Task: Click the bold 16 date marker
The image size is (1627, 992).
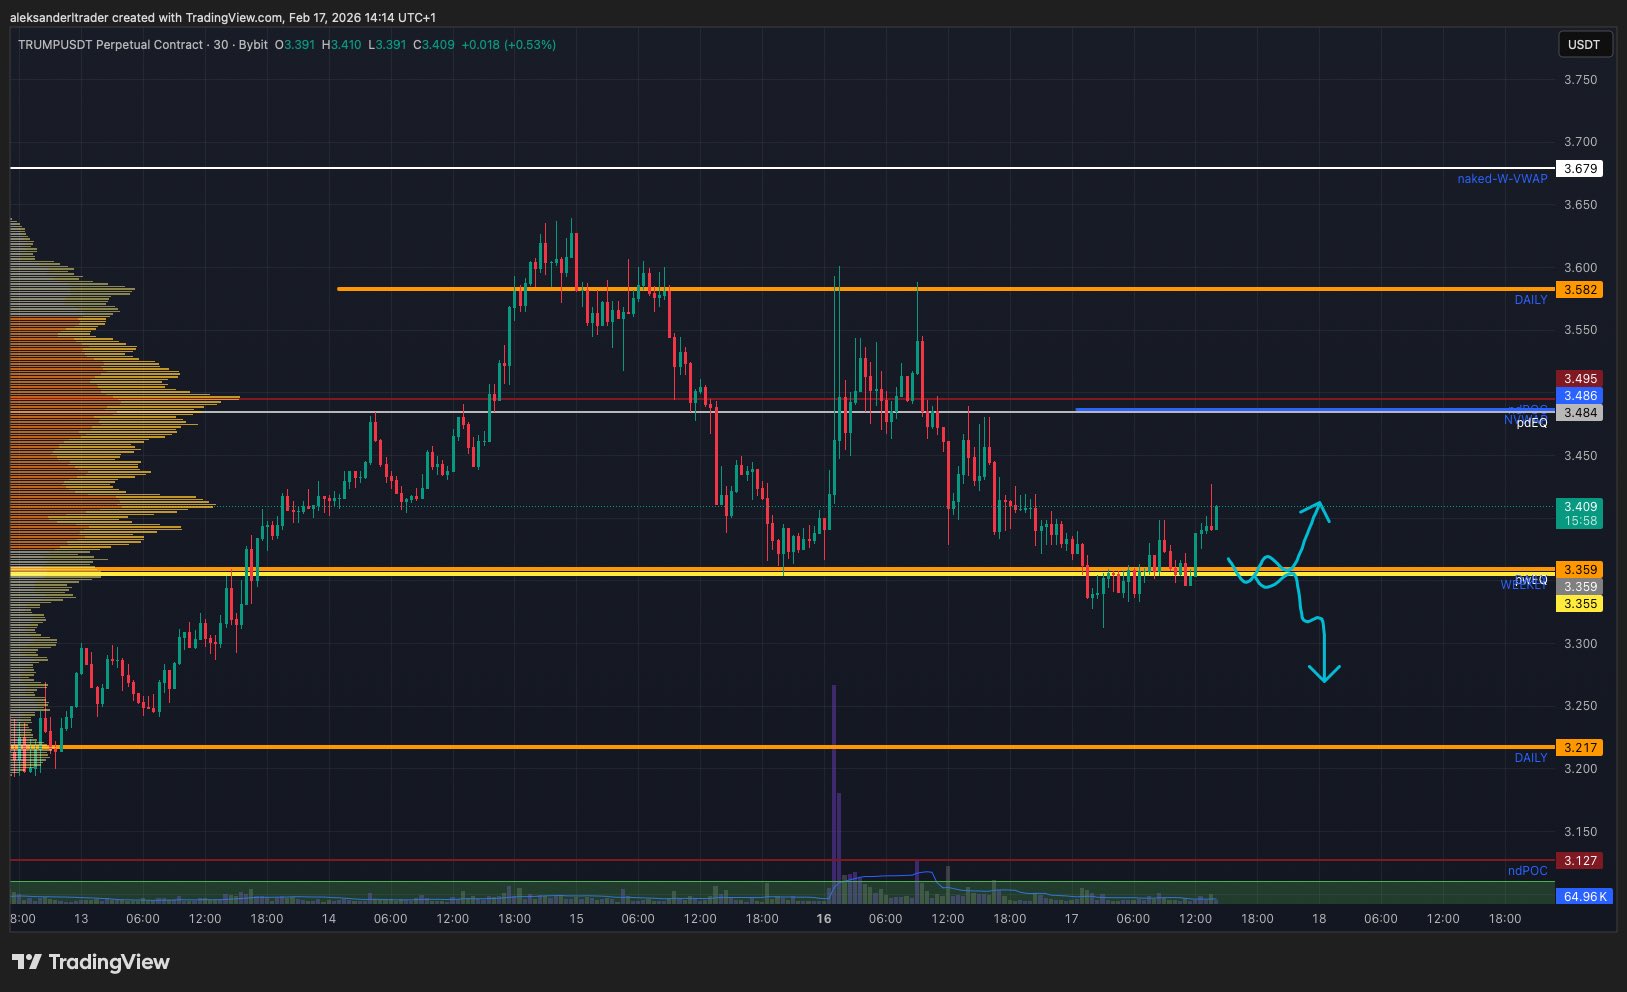Action: click(x=823, y=919)
